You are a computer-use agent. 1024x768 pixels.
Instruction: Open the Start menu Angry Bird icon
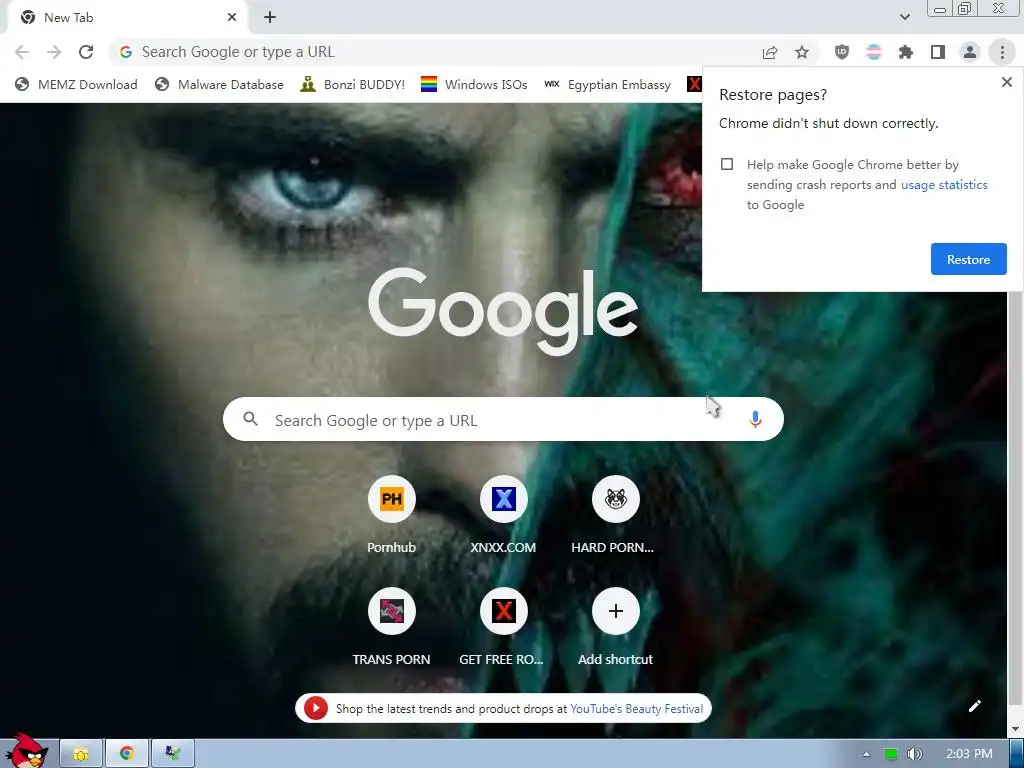tap(27, 751)
